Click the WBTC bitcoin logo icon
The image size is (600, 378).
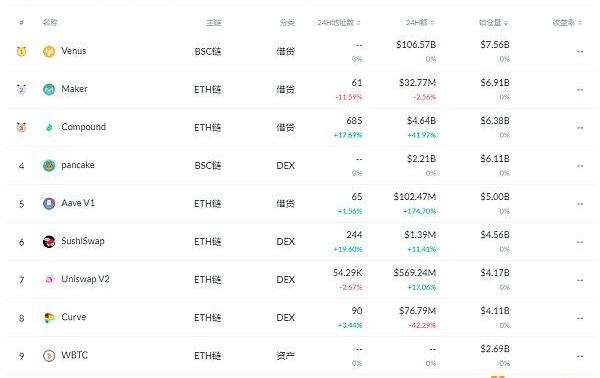click(49, 356)
